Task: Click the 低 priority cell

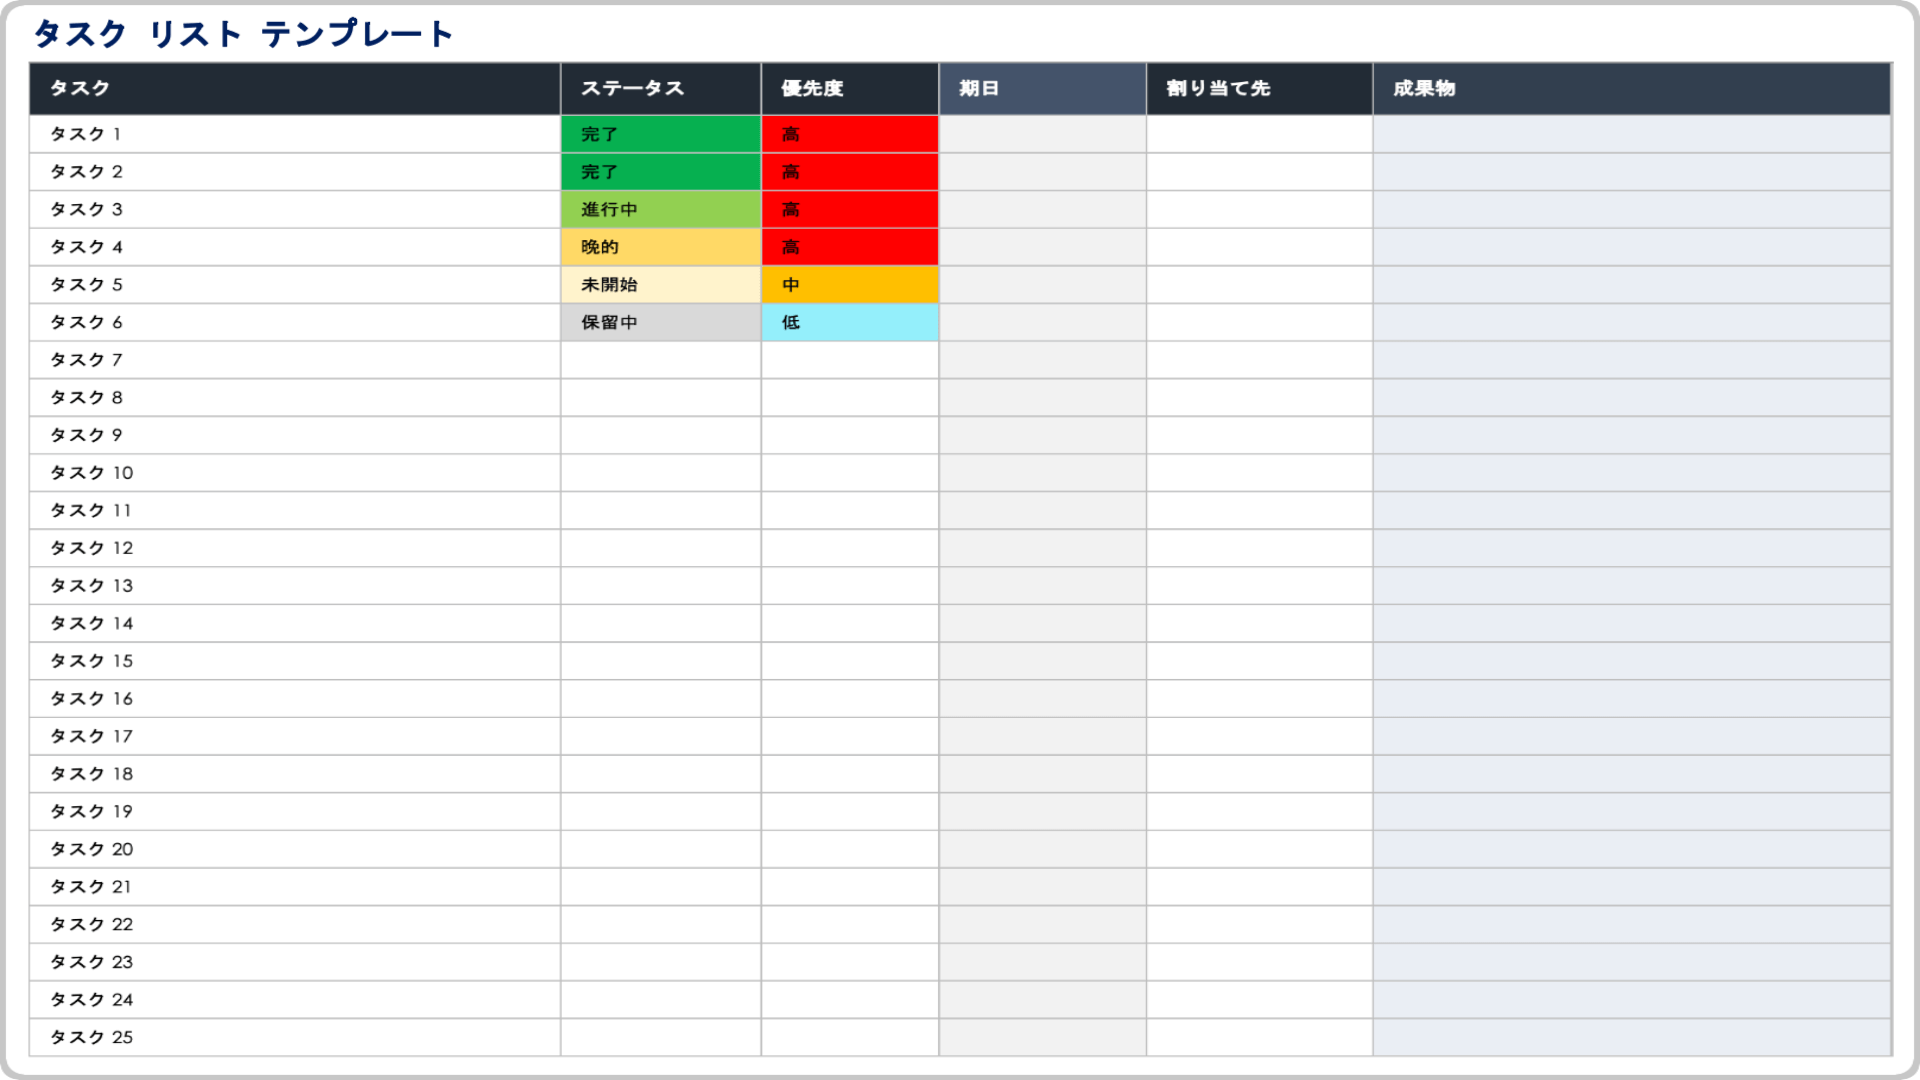Action: (x=850, y=322)
